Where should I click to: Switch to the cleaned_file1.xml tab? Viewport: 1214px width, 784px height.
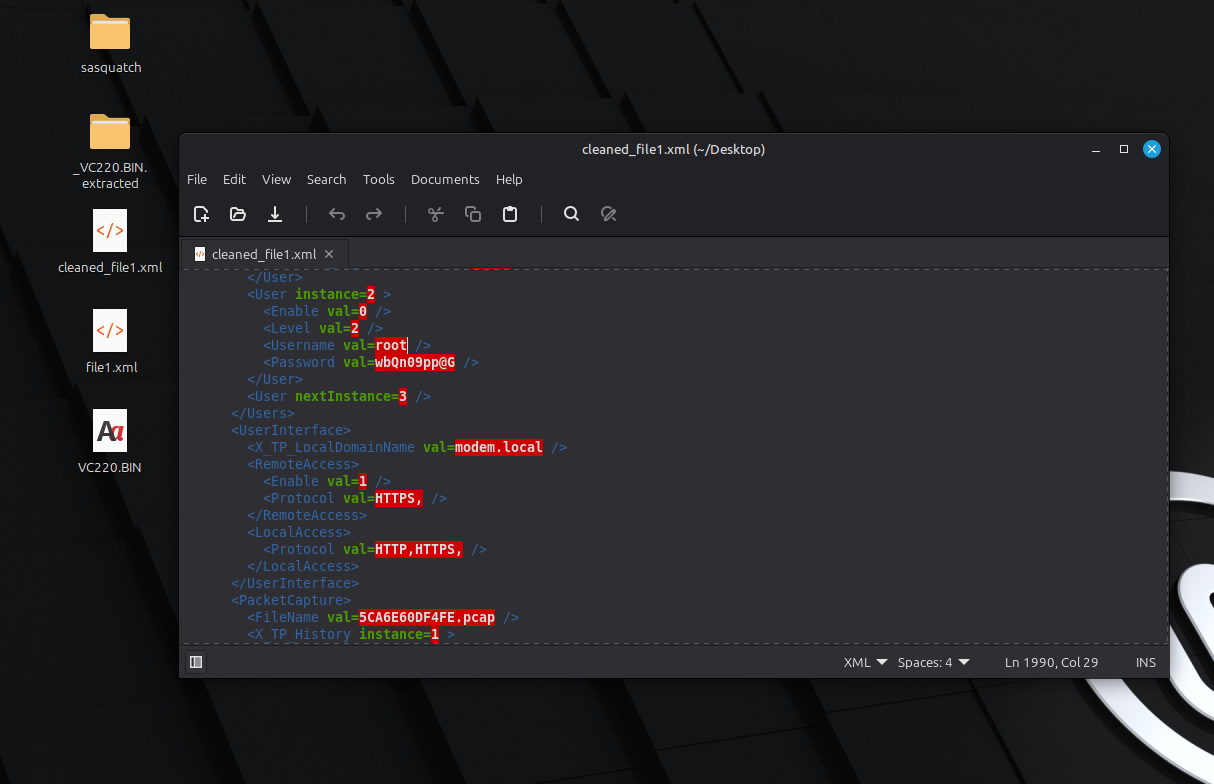[x=264, y=254]
